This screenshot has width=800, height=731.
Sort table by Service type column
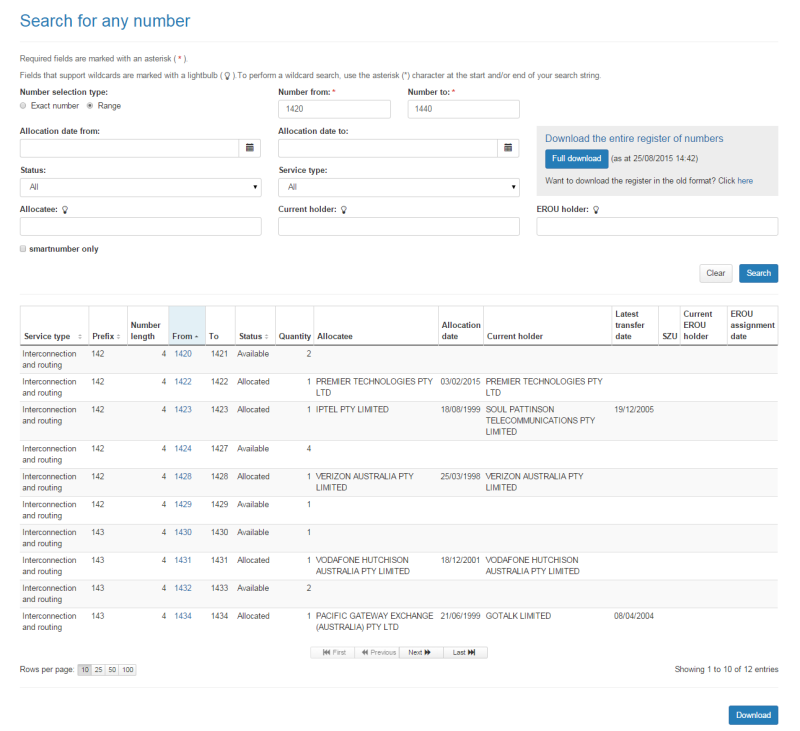pyautogui.click(x=54, y=326)
